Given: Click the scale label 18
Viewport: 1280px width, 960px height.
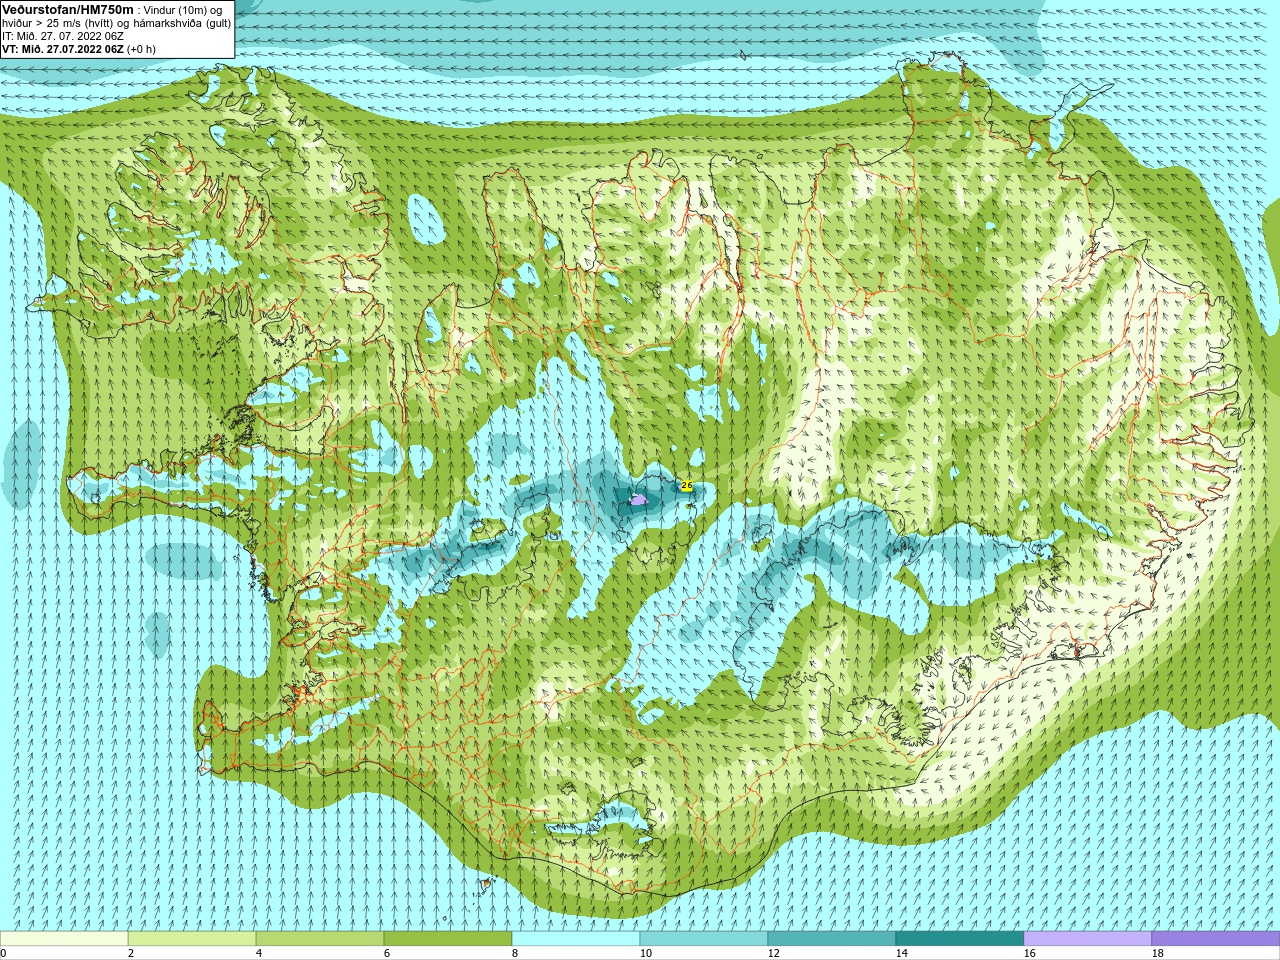Looking at the screenshot, I should [1157, 953].
